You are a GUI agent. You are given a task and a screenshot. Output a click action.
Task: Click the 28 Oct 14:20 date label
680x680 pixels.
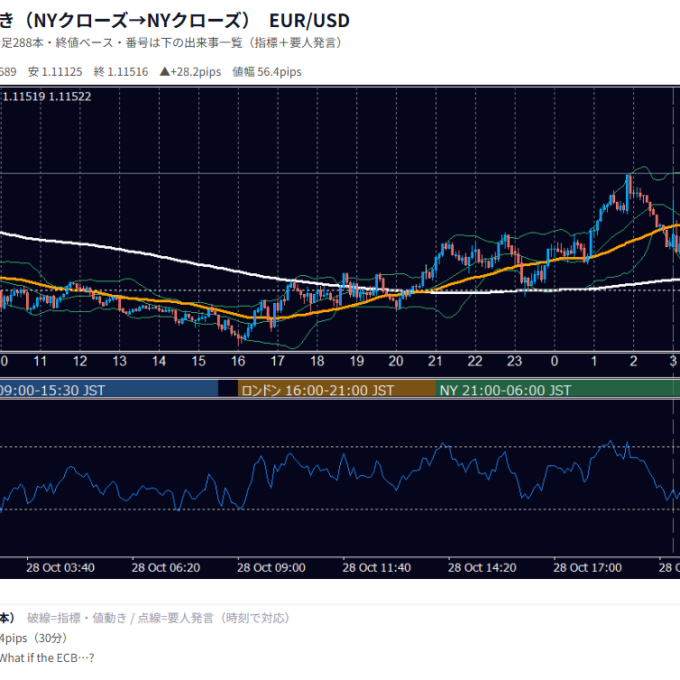pyautogui.click(x=482, y=568)
